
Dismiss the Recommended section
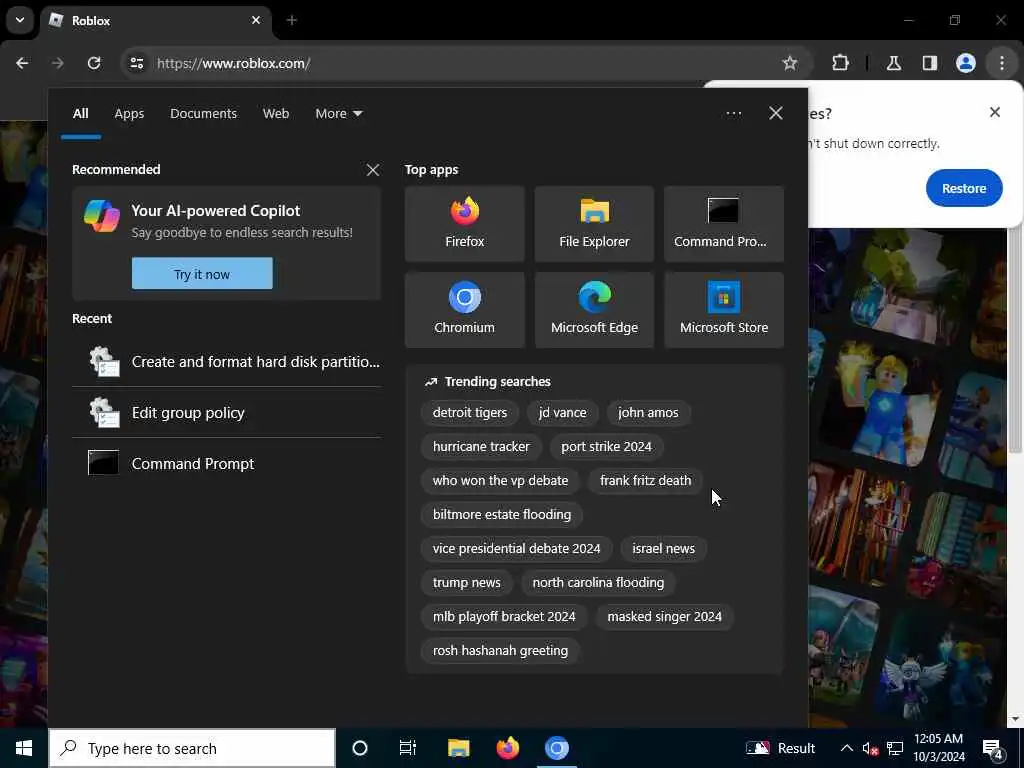(373, 170)
